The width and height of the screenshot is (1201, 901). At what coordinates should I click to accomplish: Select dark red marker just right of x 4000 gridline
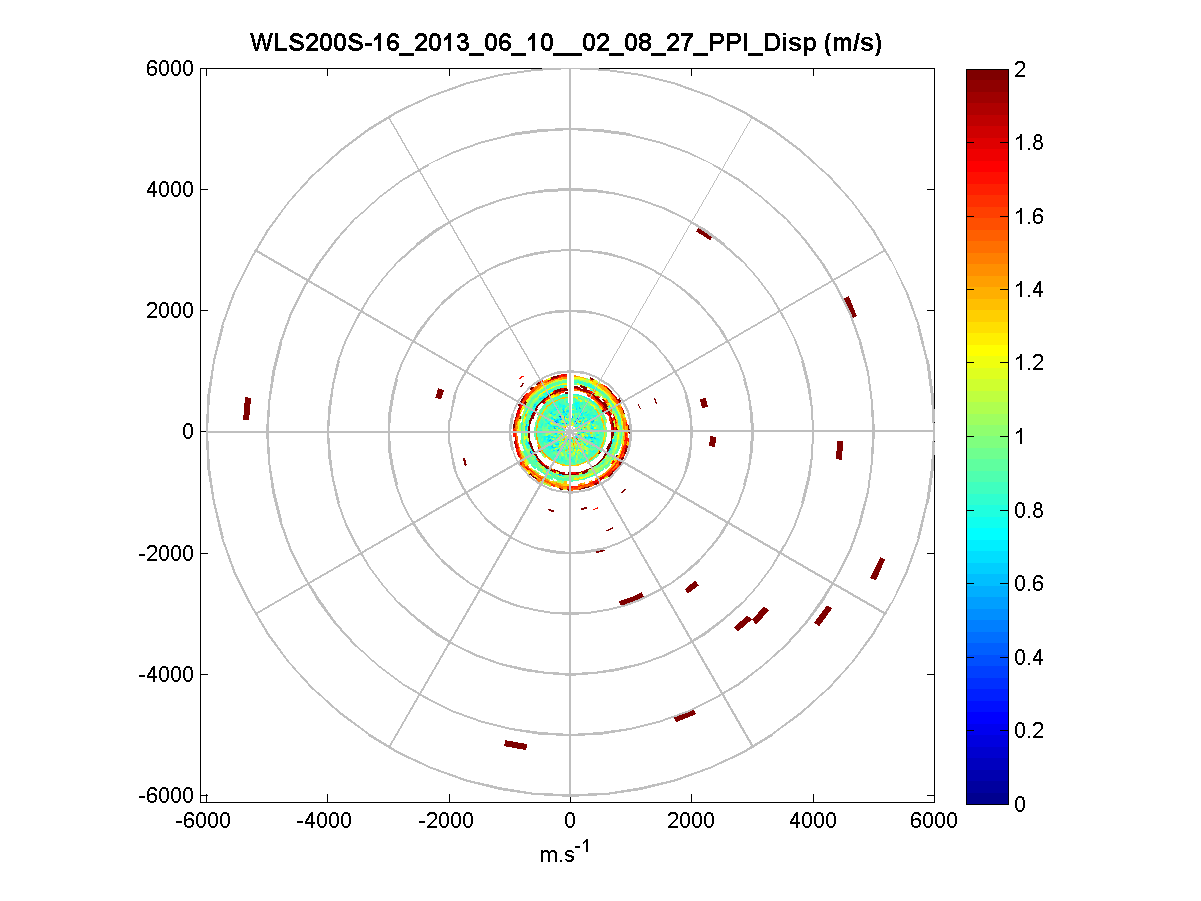click(x=839, y=450)
